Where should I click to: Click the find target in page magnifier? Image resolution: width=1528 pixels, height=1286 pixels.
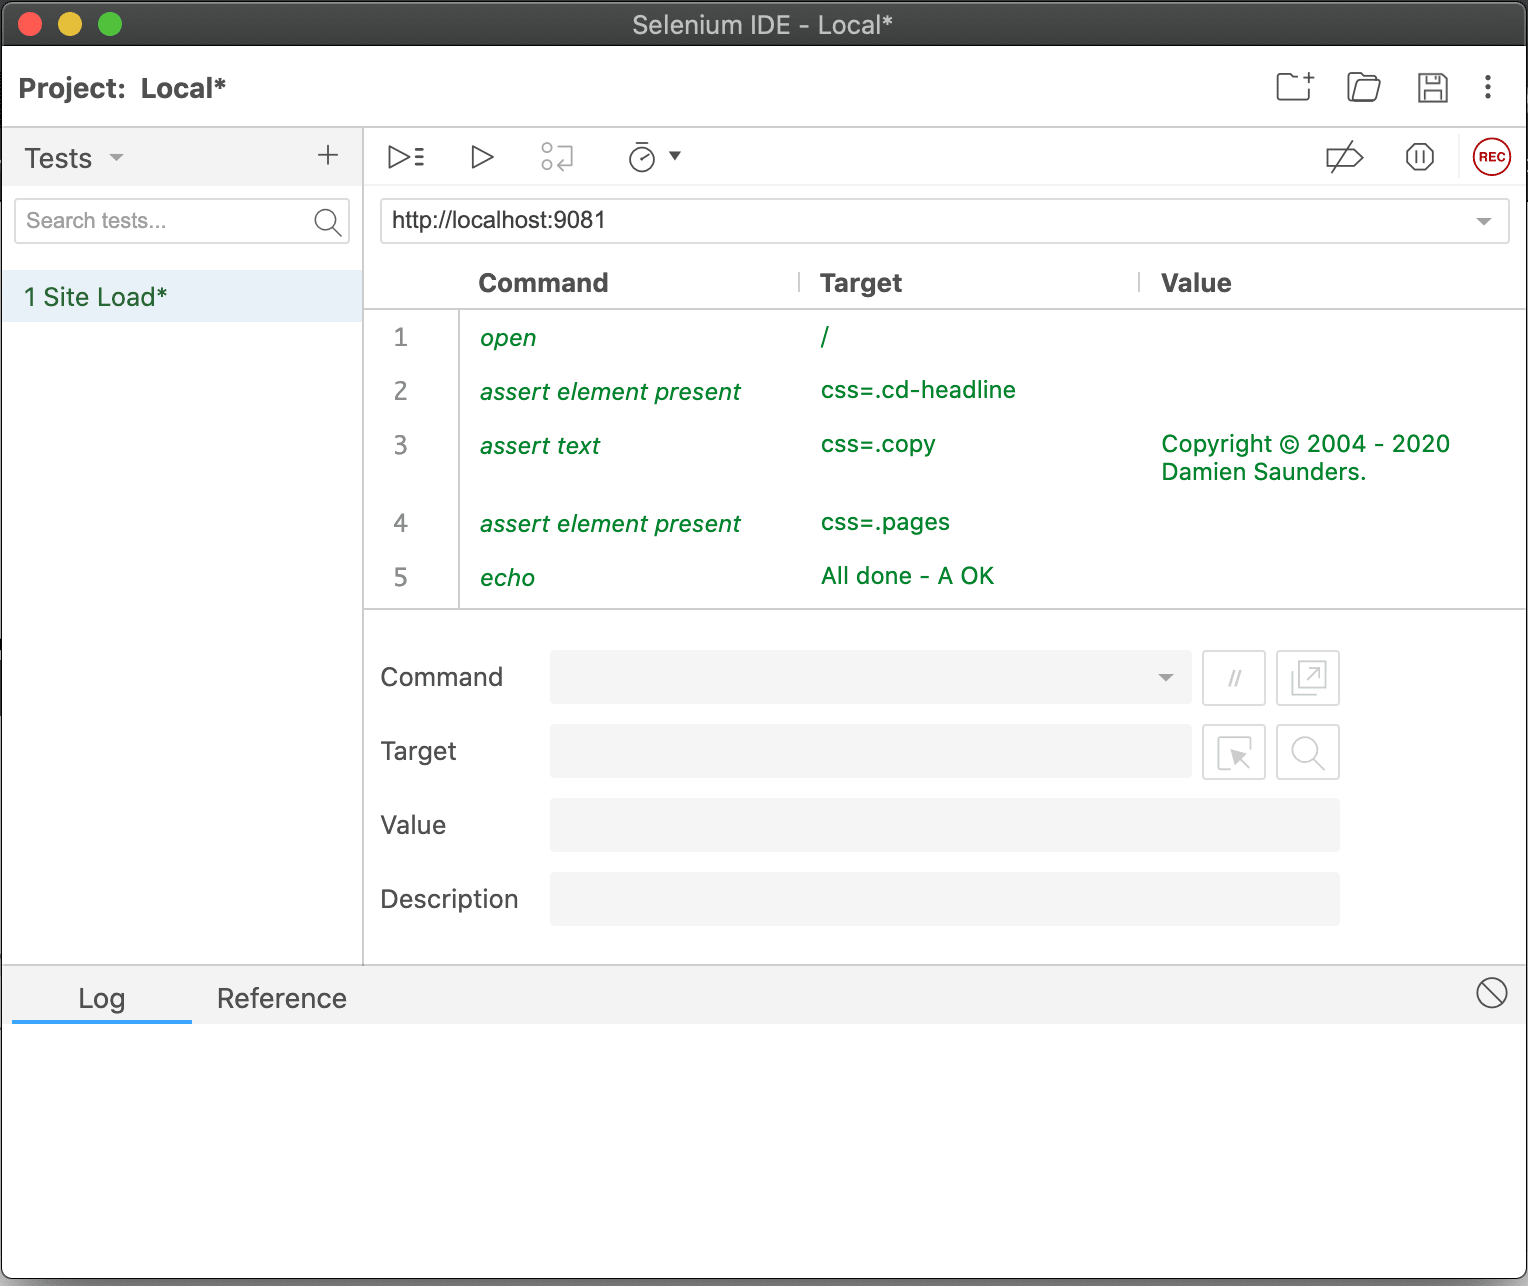coord(1308,751)
